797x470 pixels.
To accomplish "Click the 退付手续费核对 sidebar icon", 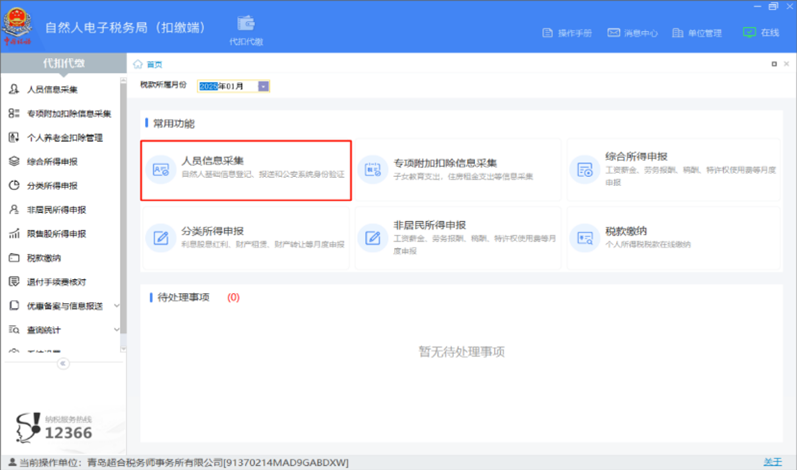I will [x=14, y=281].
